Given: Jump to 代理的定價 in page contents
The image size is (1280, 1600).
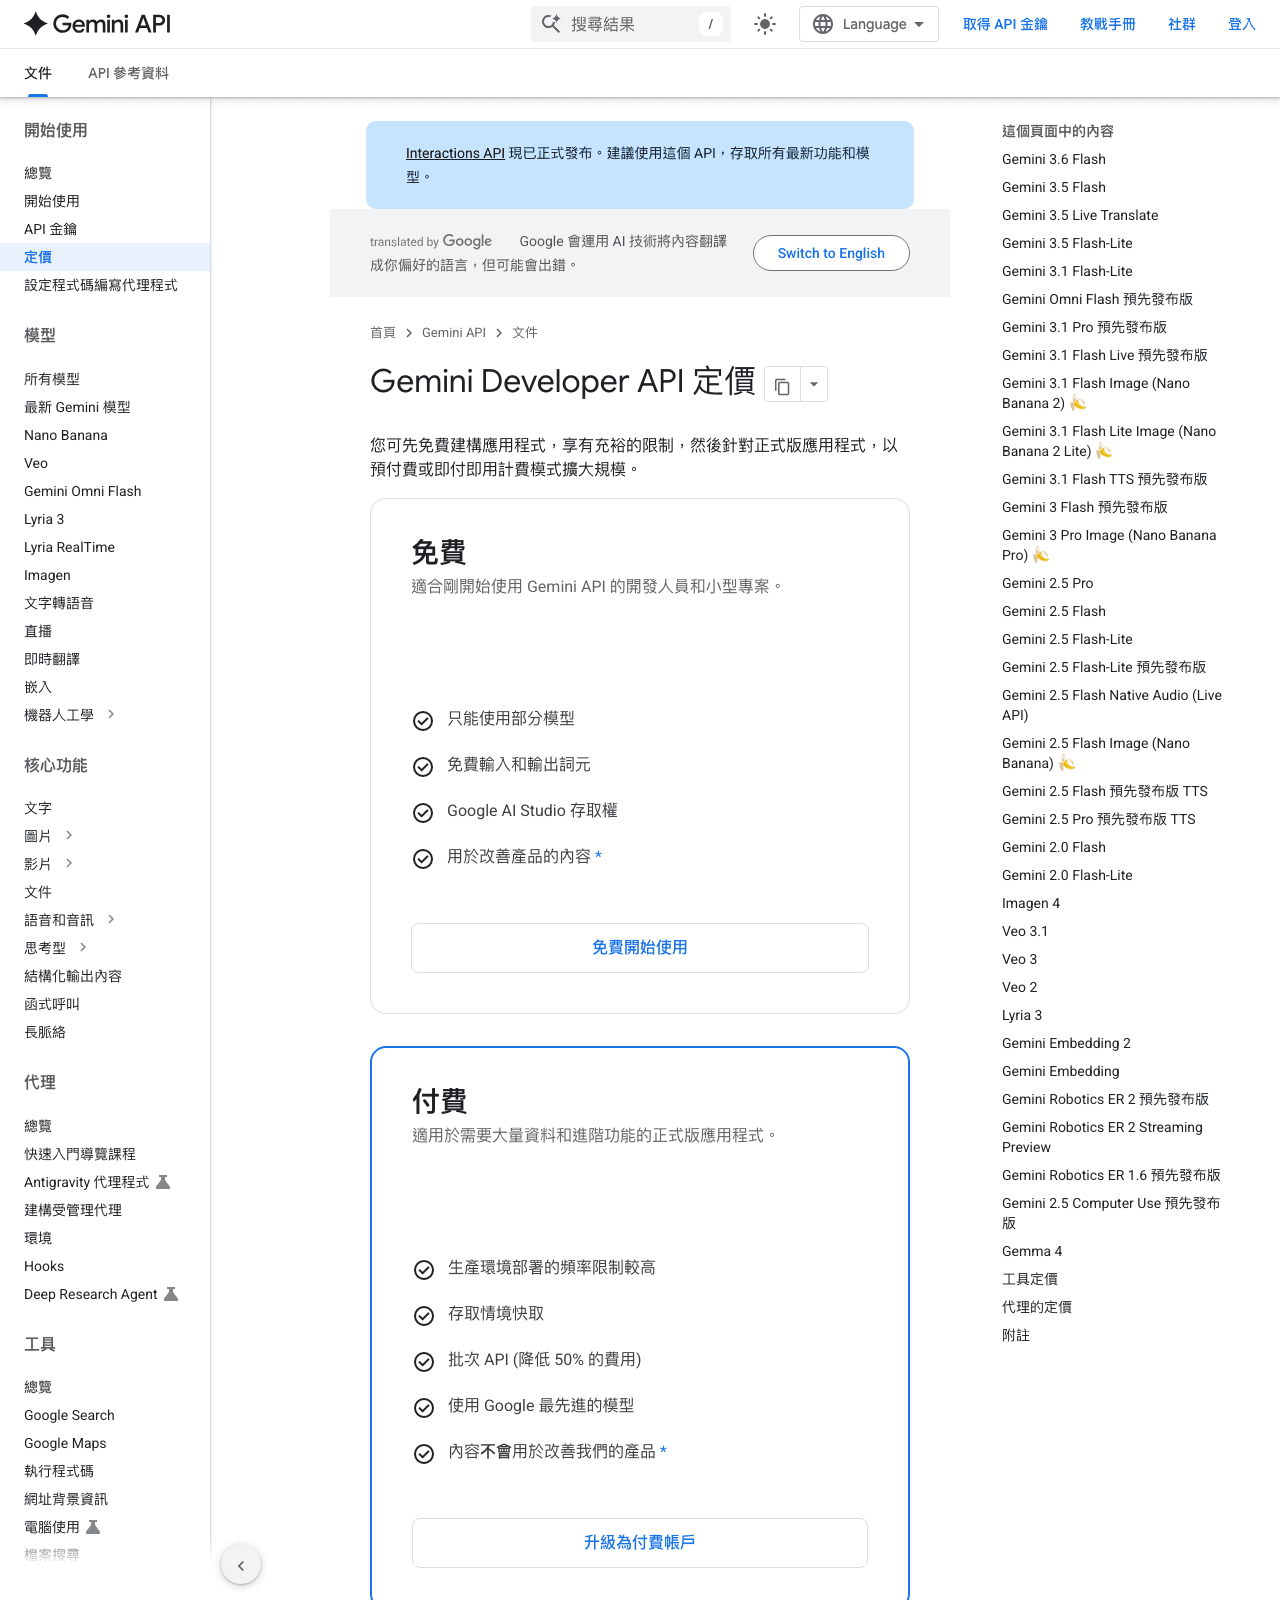Looking at the screenshot, I should pyautogui.click(x=1037, y=1307).
